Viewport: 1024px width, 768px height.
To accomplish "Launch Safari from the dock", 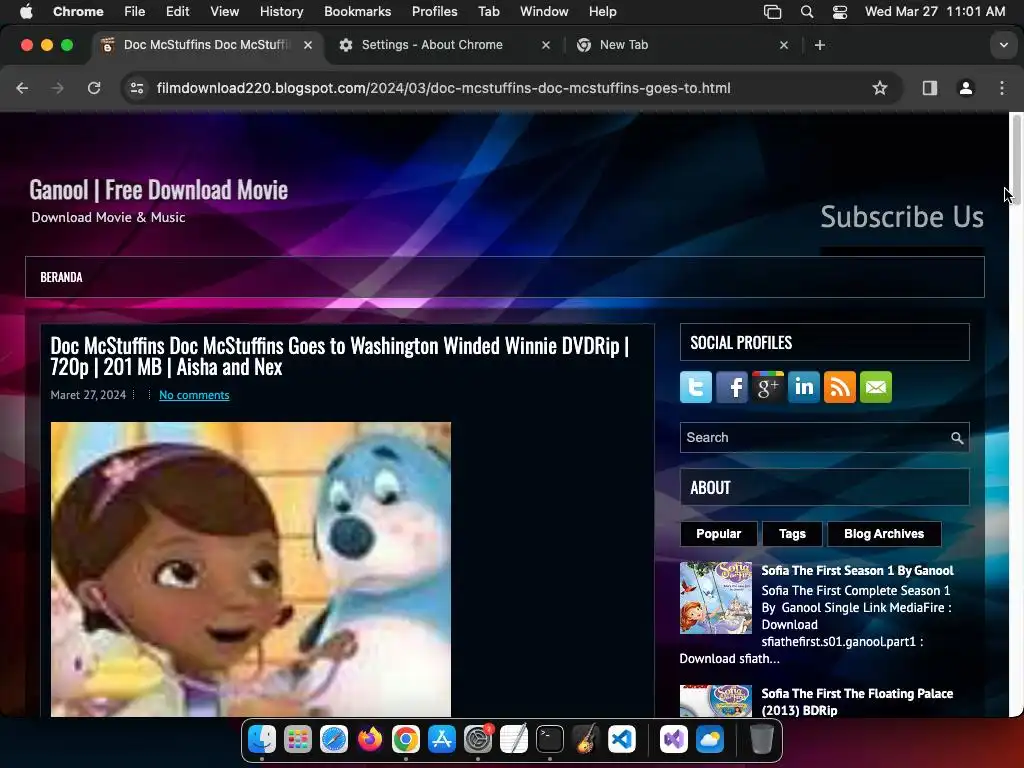I will click(334, 739).
